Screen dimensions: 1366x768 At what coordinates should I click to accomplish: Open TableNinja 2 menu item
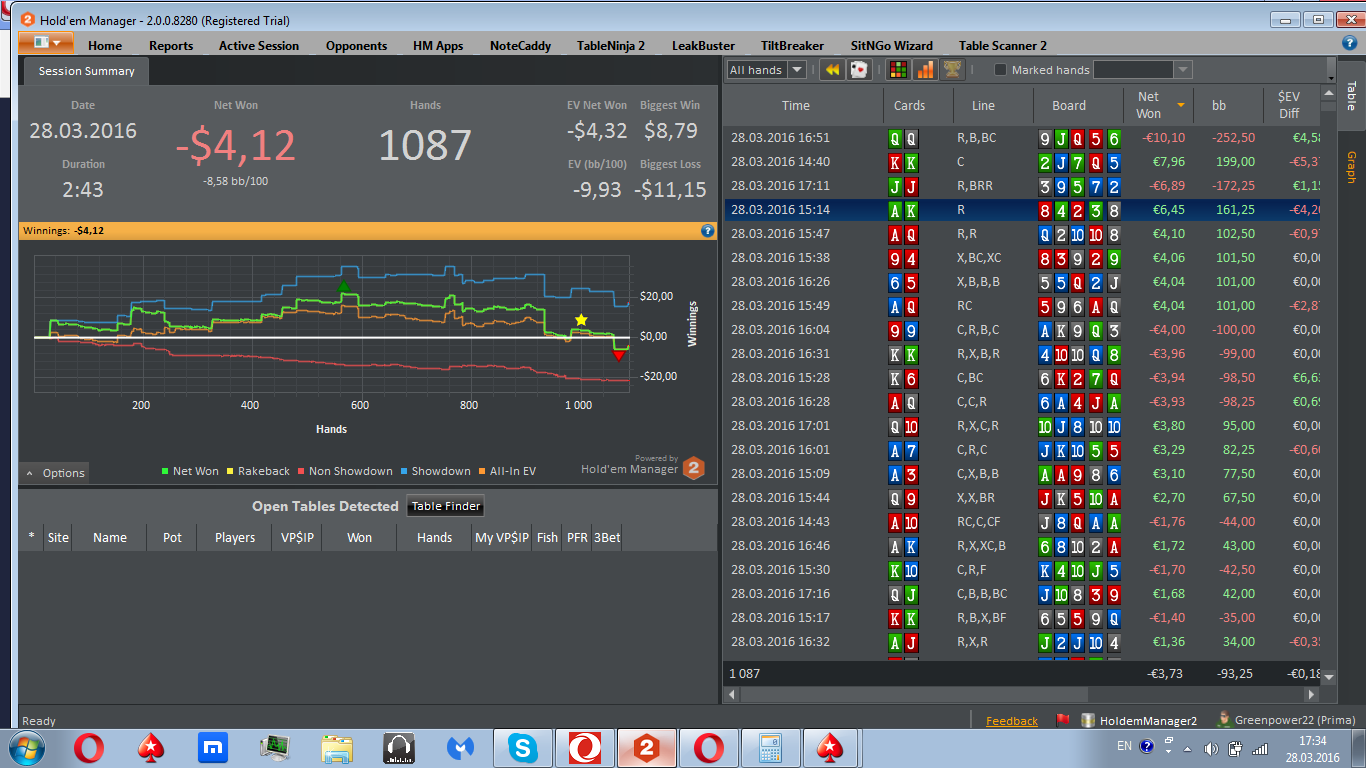611,45
